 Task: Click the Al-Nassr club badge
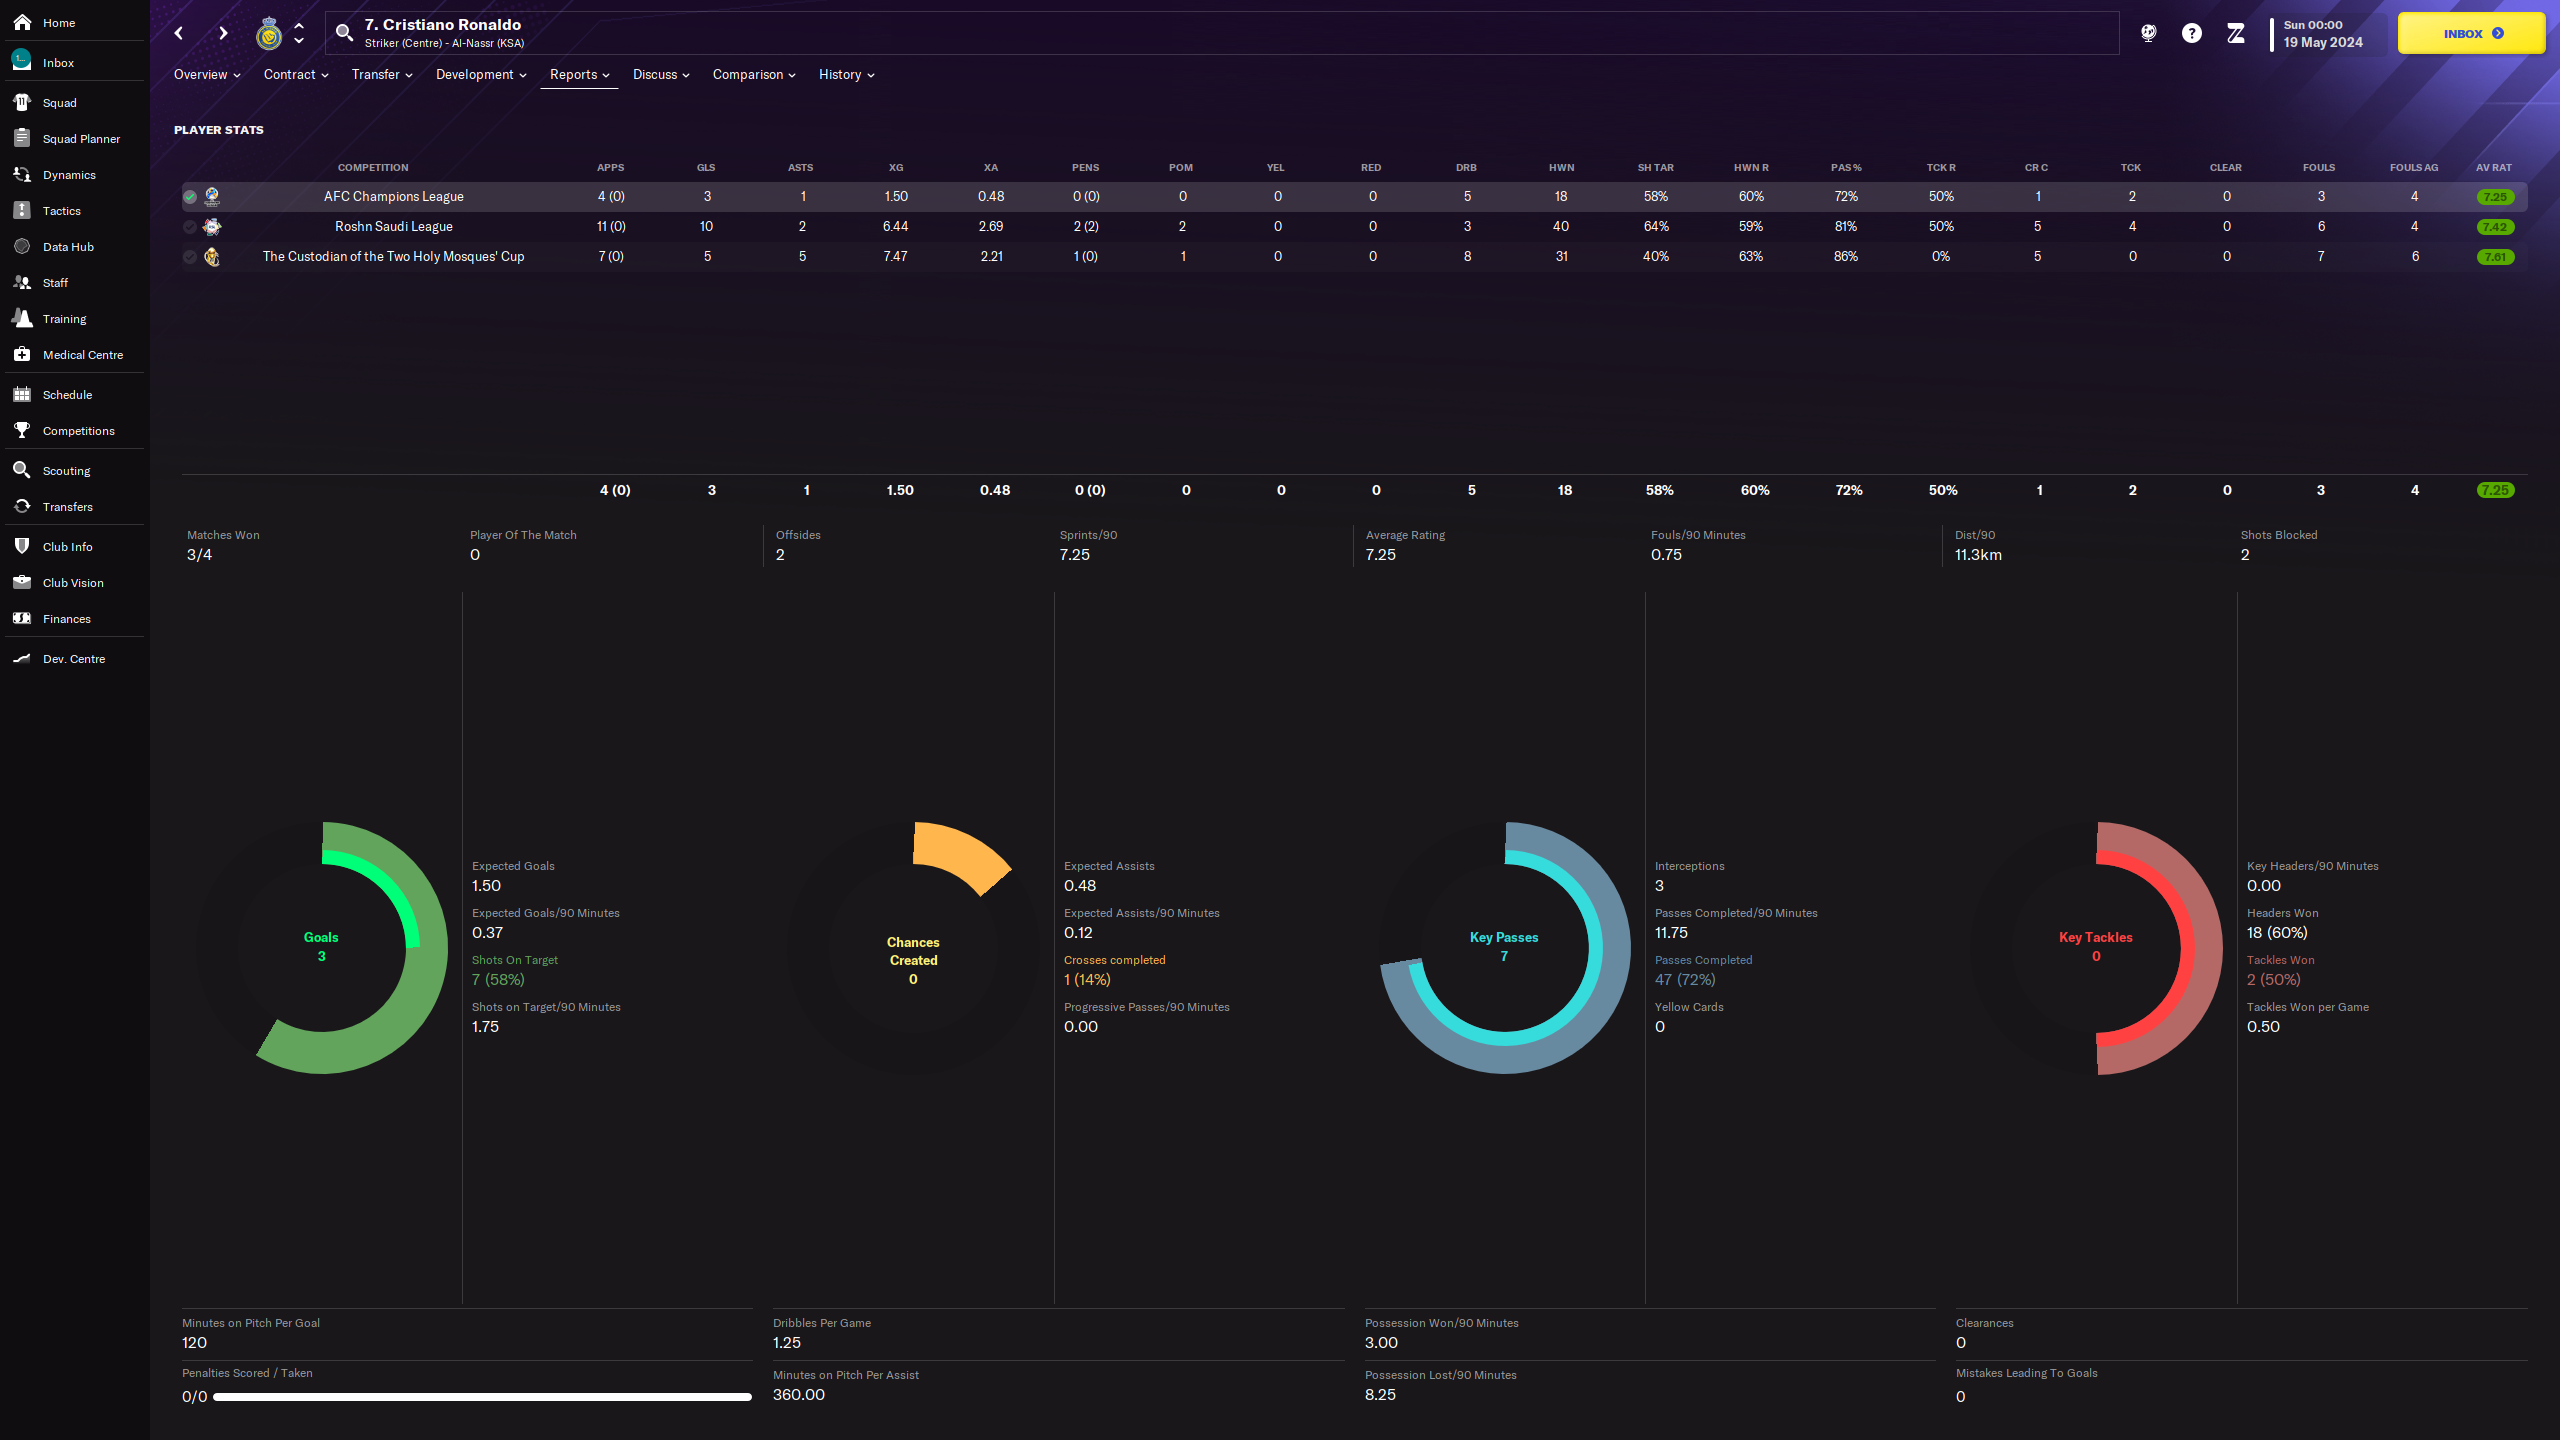click(x=269, y=34)
